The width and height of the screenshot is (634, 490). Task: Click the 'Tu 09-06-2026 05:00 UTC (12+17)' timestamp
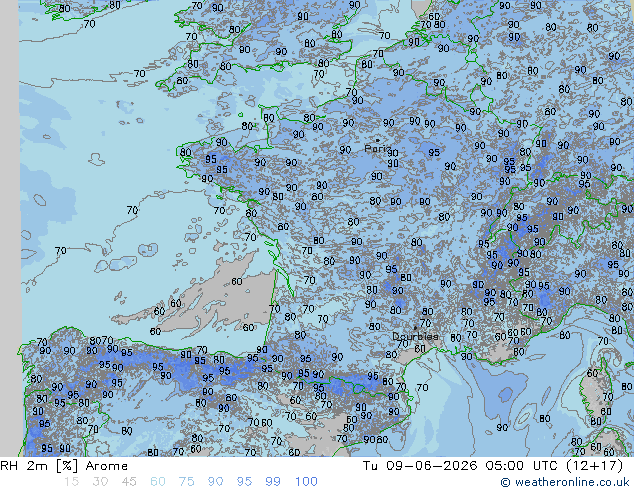pyautogui.click(x=493, y=466)
